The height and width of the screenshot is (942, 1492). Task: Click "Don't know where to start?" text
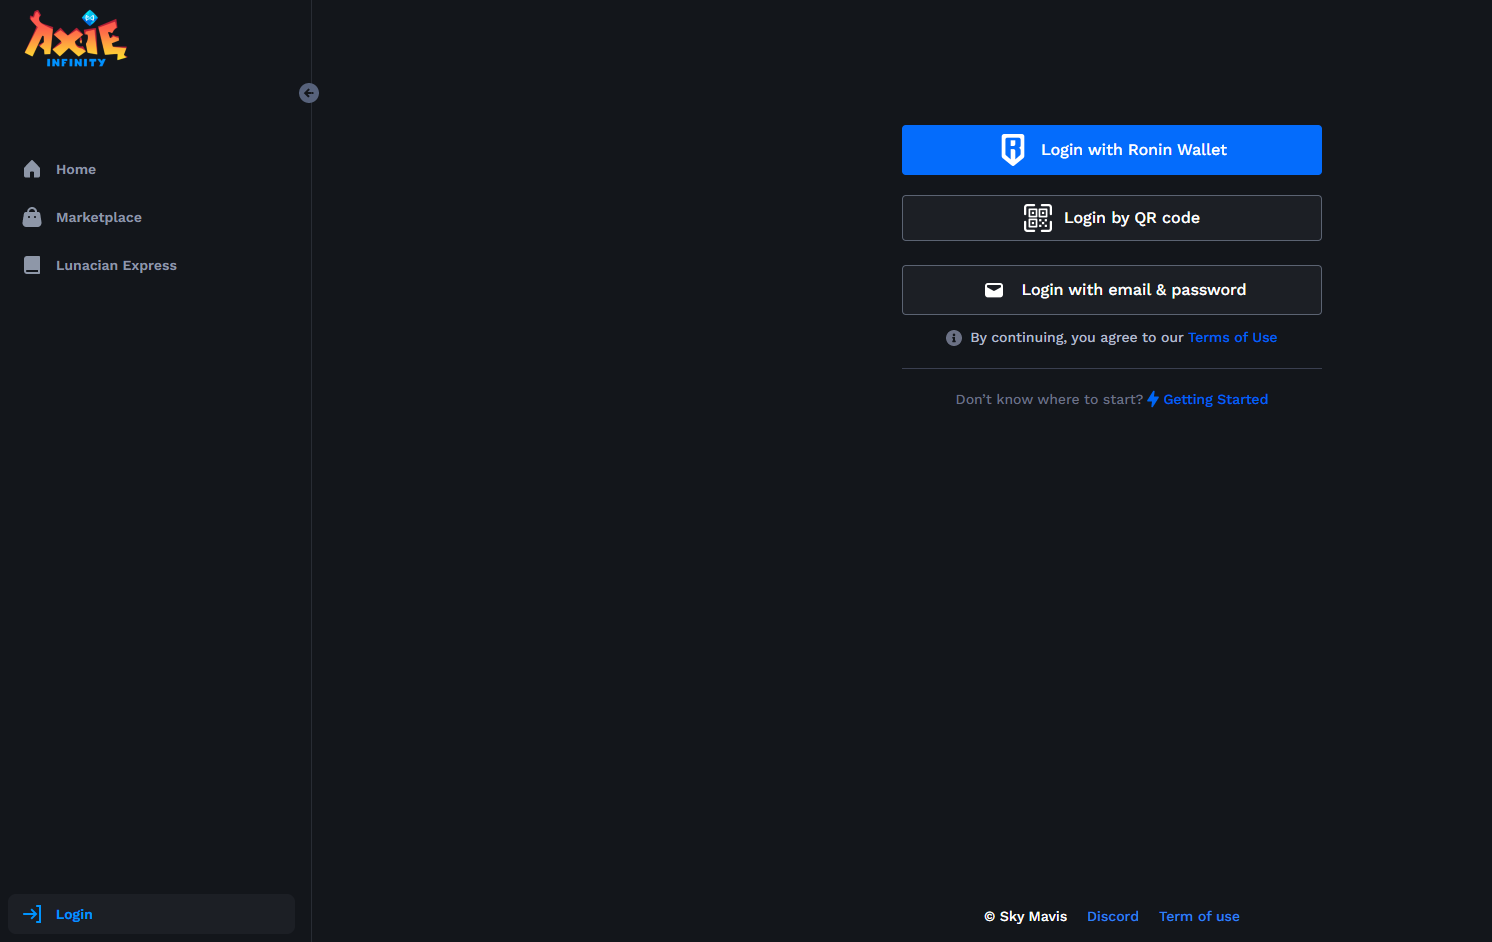(1049, 399)
